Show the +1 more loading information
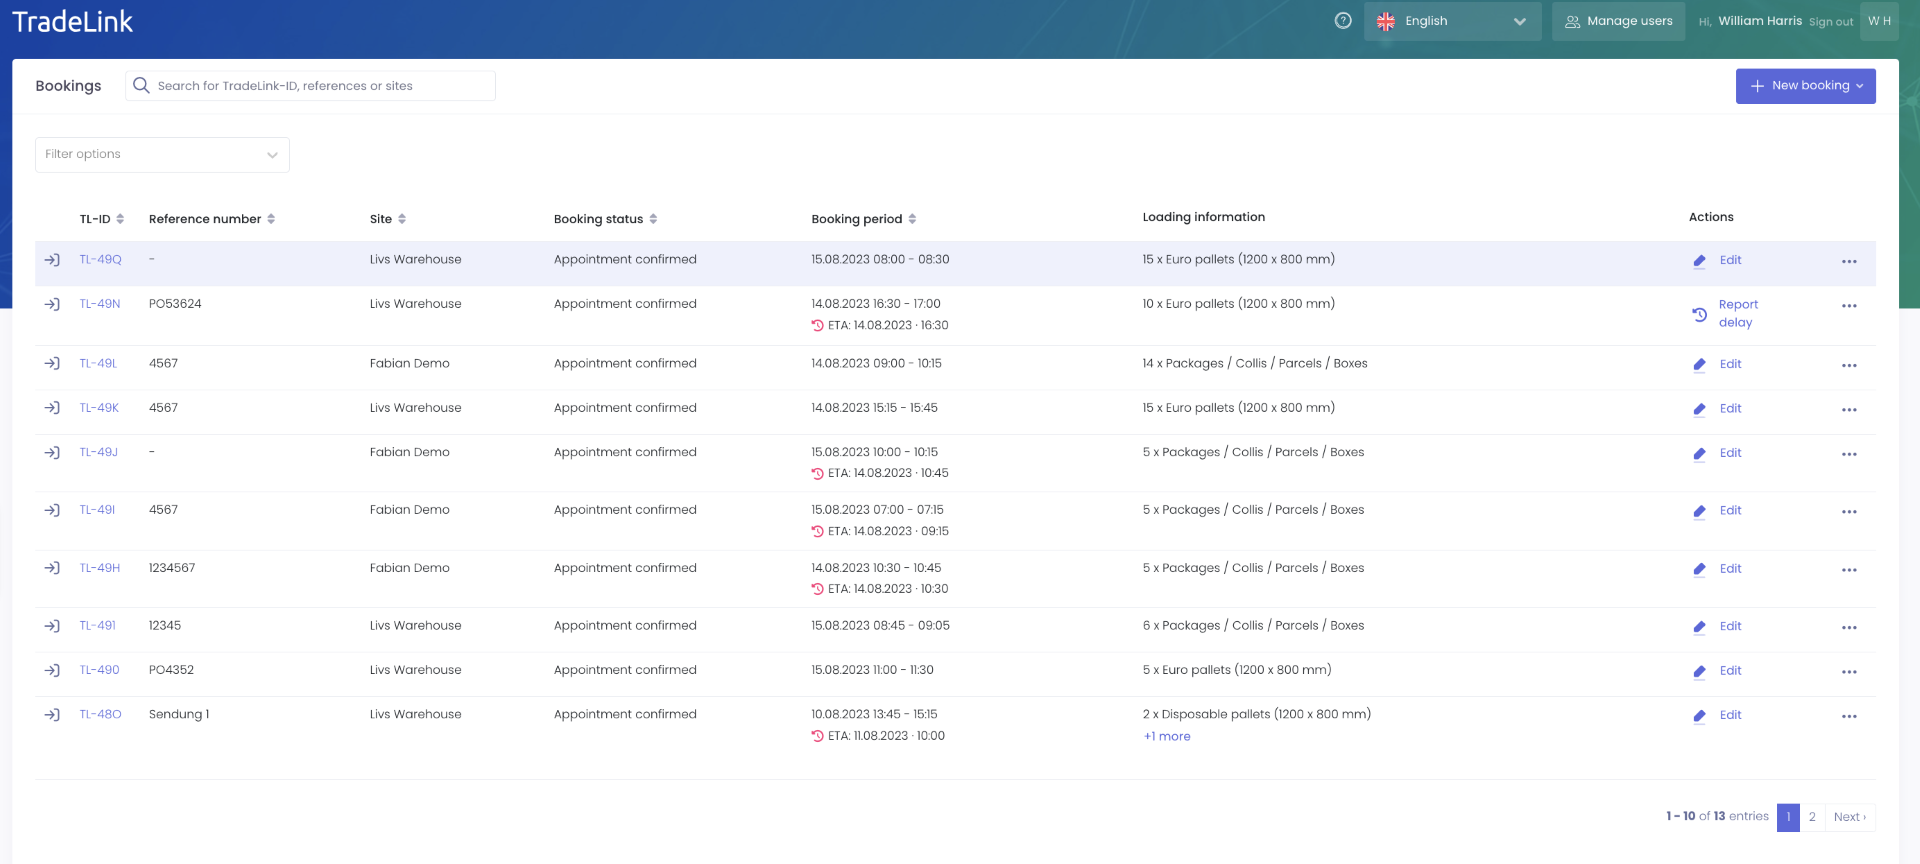1920x864 pixels. pyautogui.click(x=1167, y=737)
